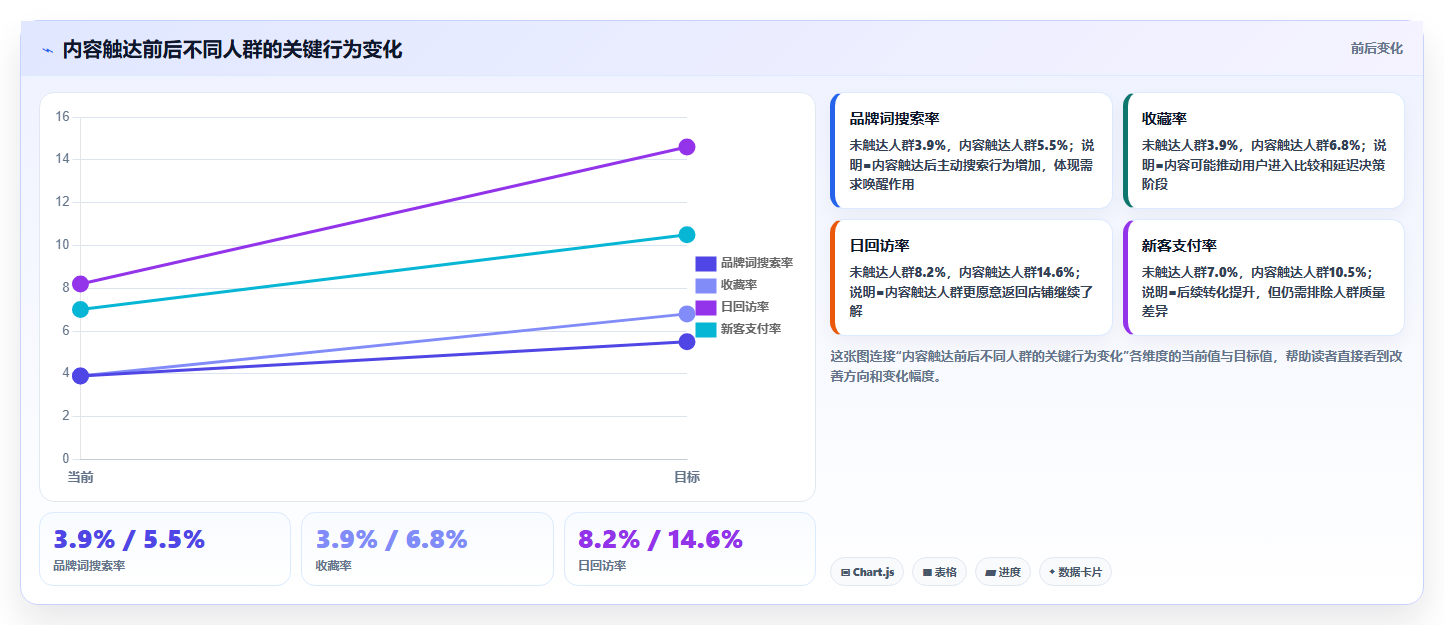
Task: Toggle 日回访率 legend color box
Action: click(x=706, y=307)
